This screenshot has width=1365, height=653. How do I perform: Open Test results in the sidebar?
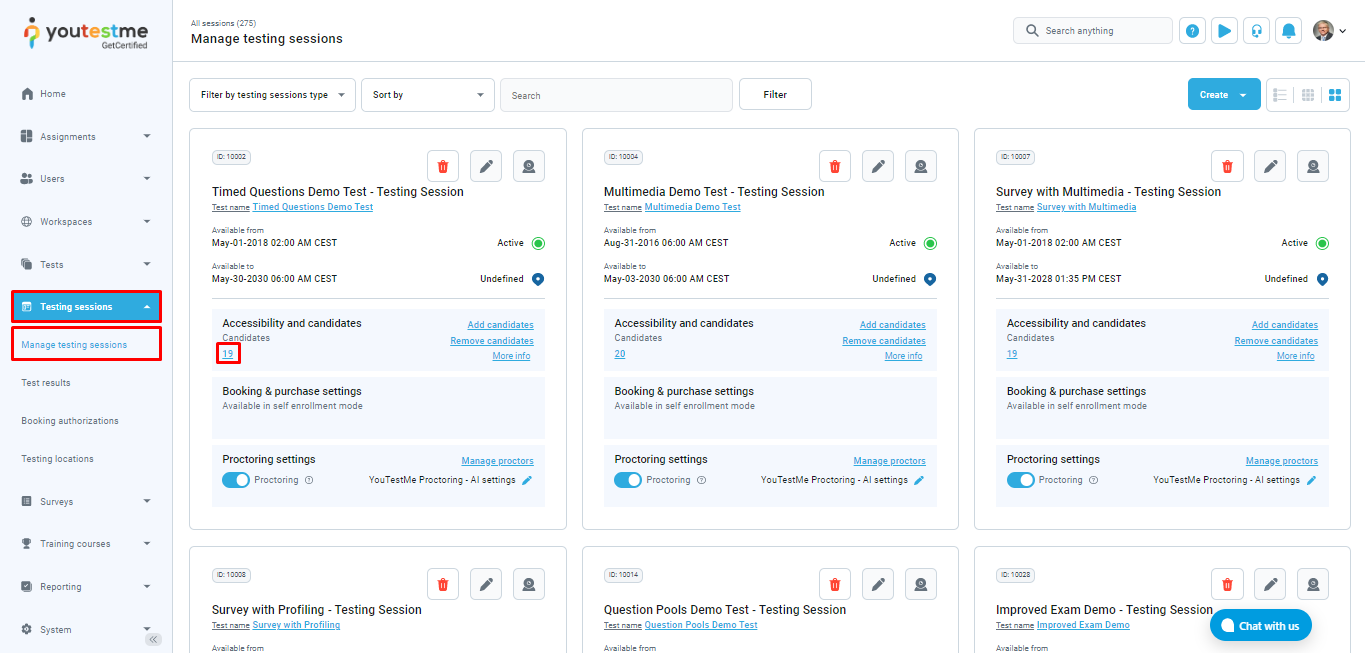[x=46, y=383]
